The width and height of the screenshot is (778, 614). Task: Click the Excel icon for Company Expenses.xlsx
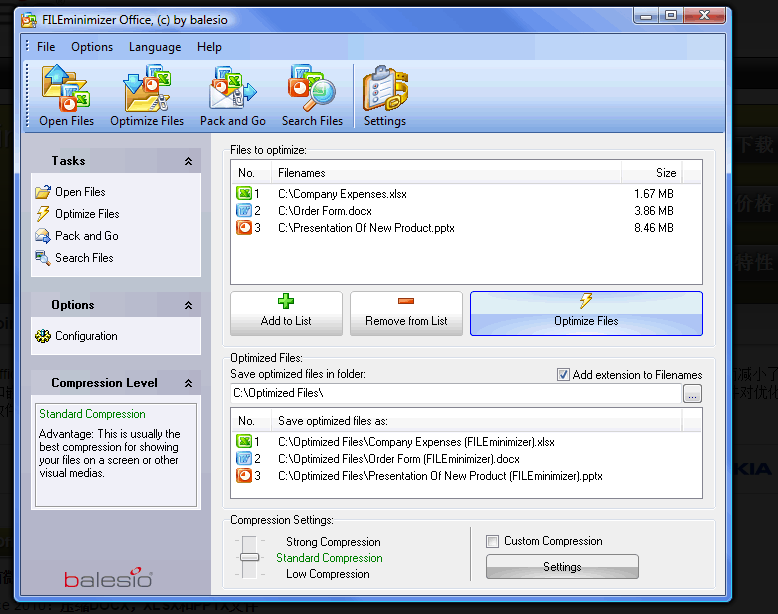[x=244, y=193]
